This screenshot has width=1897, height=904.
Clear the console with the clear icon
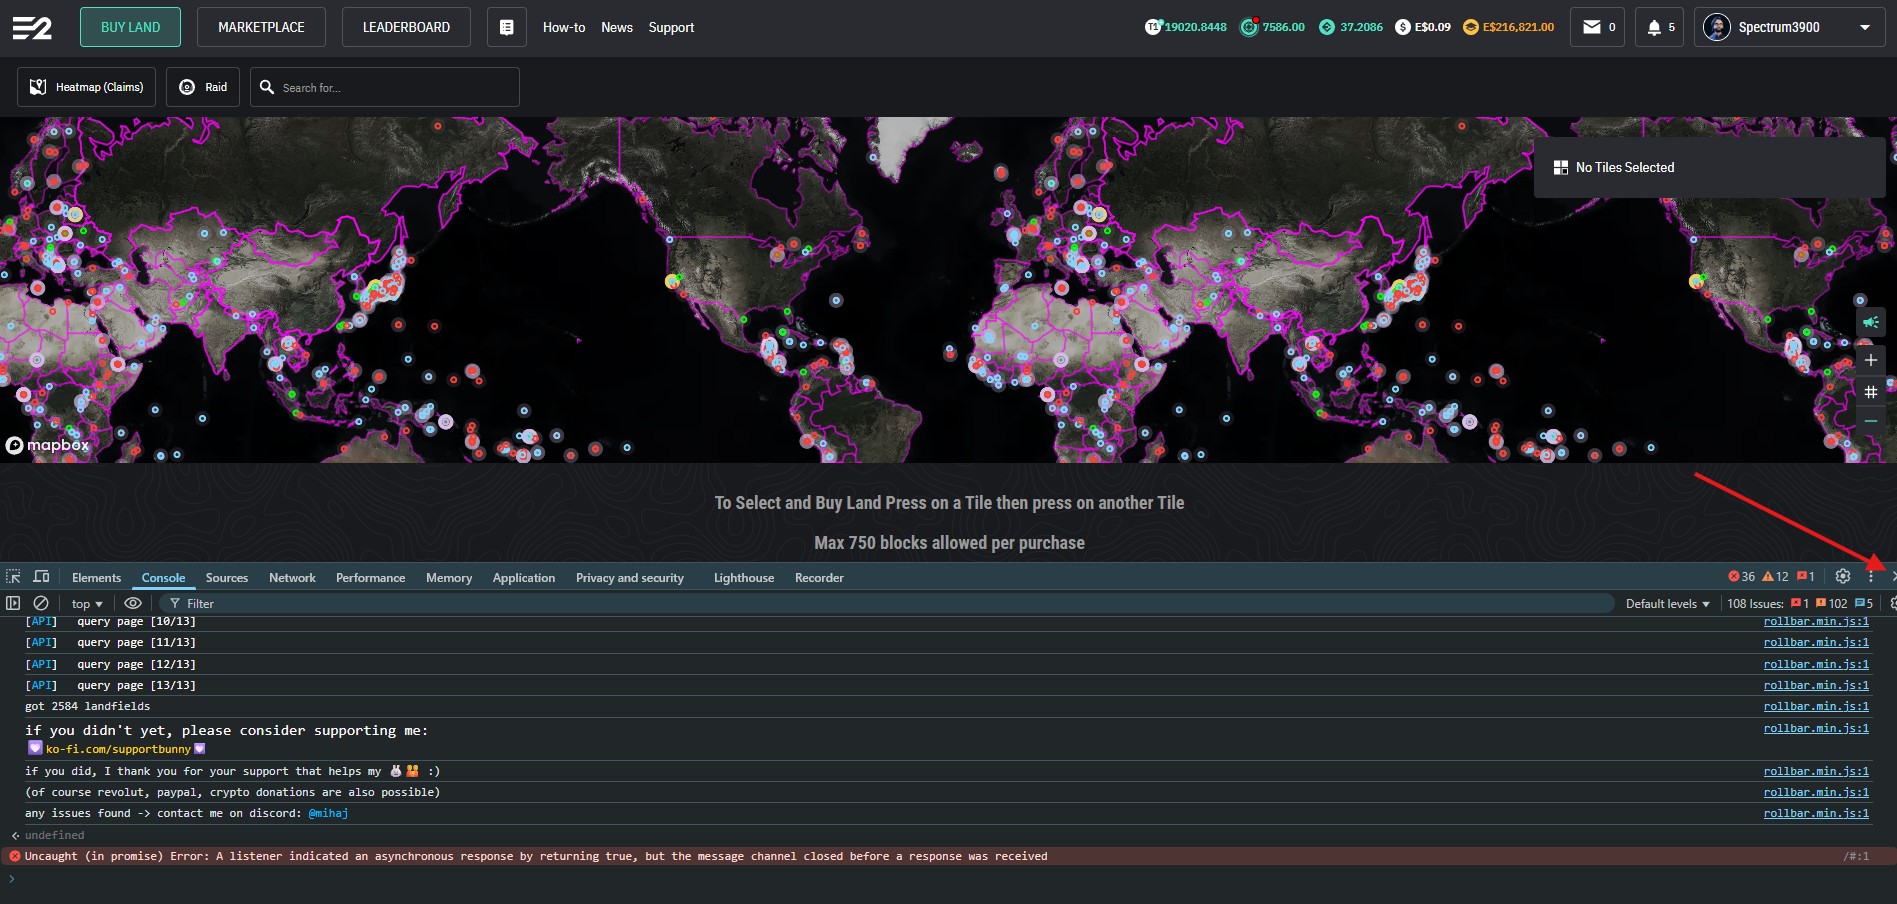(x=41, y=603)
